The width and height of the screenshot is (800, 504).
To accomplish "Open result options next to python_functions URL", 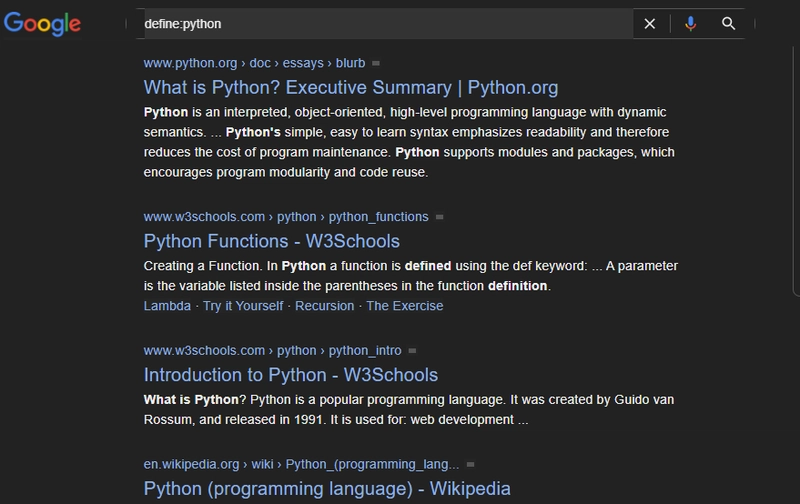I will tap(439, 217).
